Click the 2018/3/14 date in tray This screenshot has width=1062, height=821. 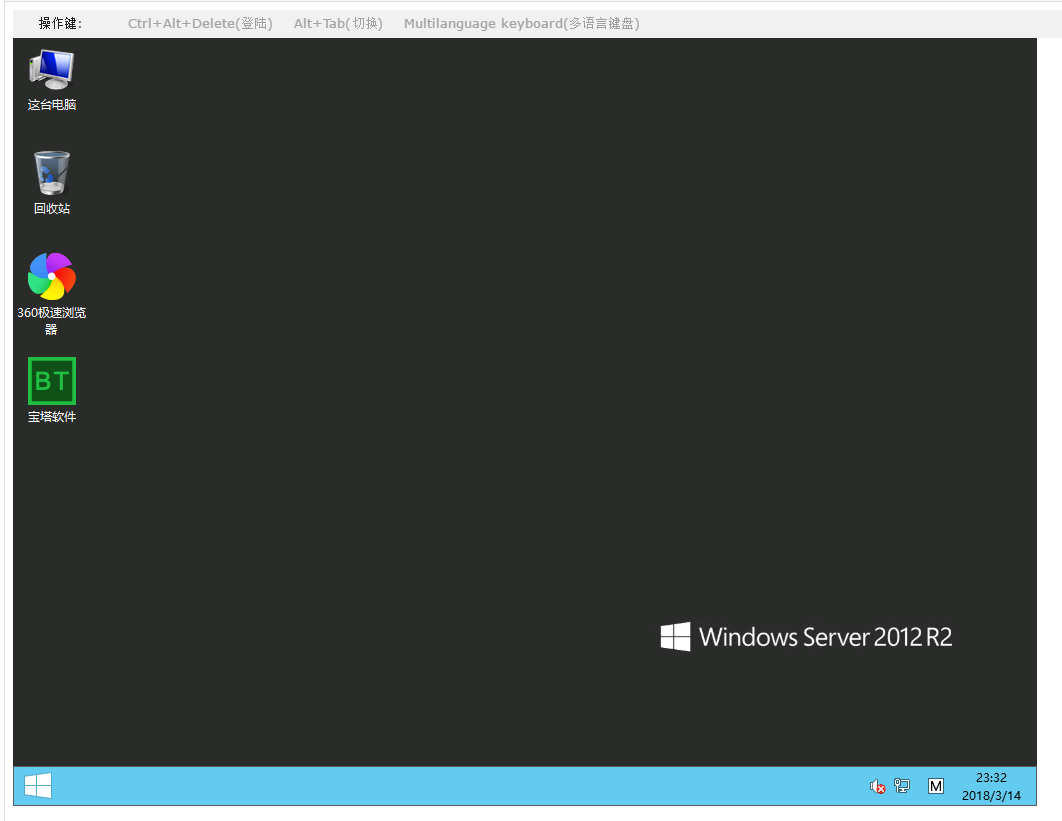[991, 796]
